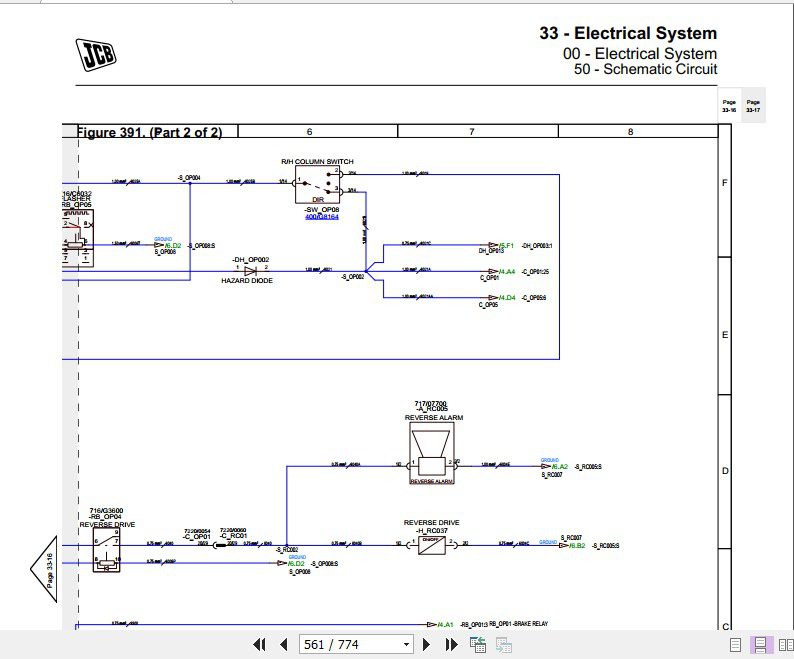Click the go to next view icon
Screen dimensions: 794x659
(x=503, y=645)
